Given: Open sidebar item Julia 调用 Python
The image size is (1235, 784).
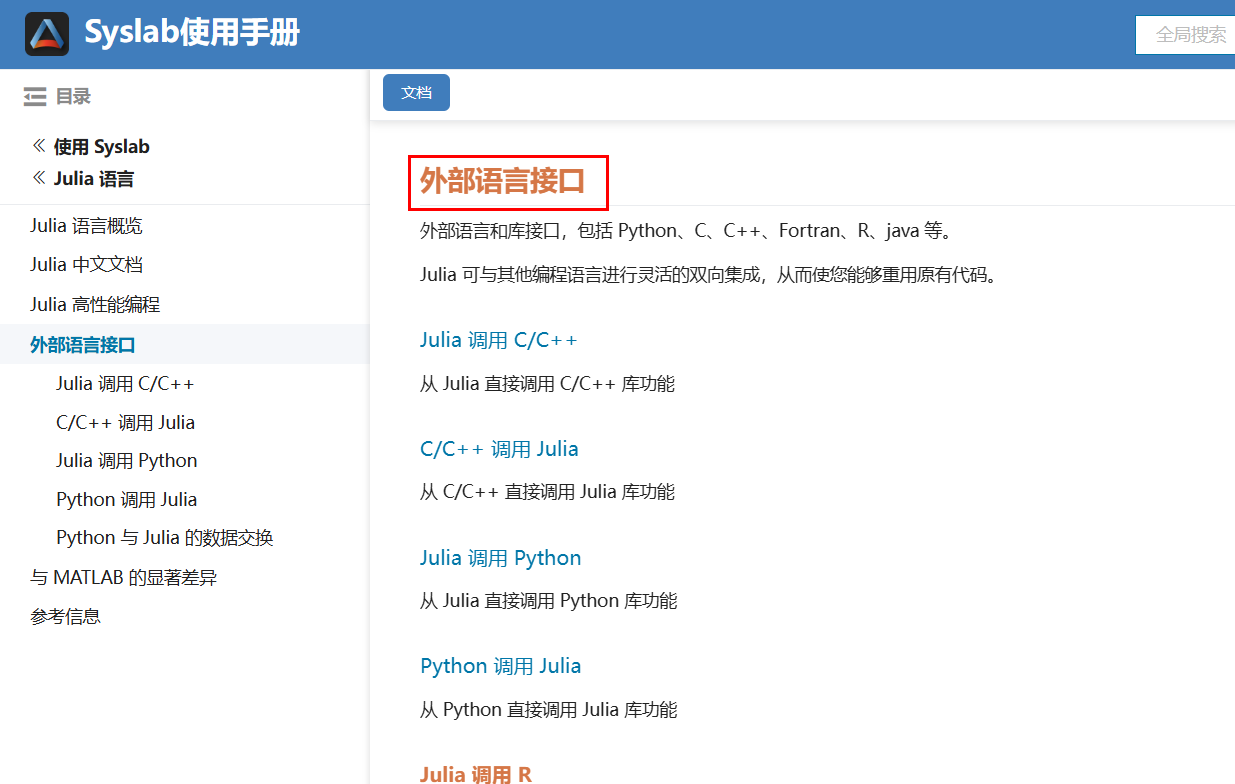Looking at the screenshot, I should click(127, 460).
